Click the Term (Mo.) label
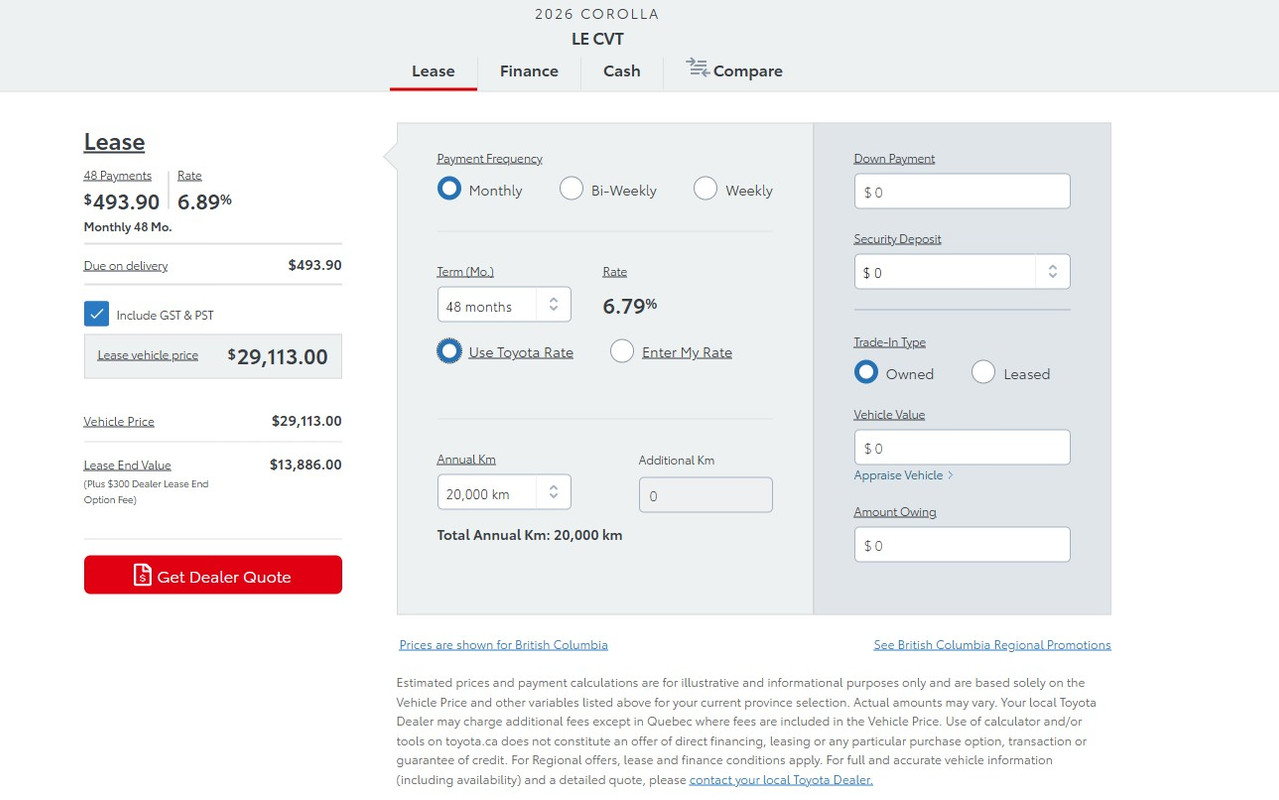Viewport: 1279px width, 800px height. (x=465, y=271)
